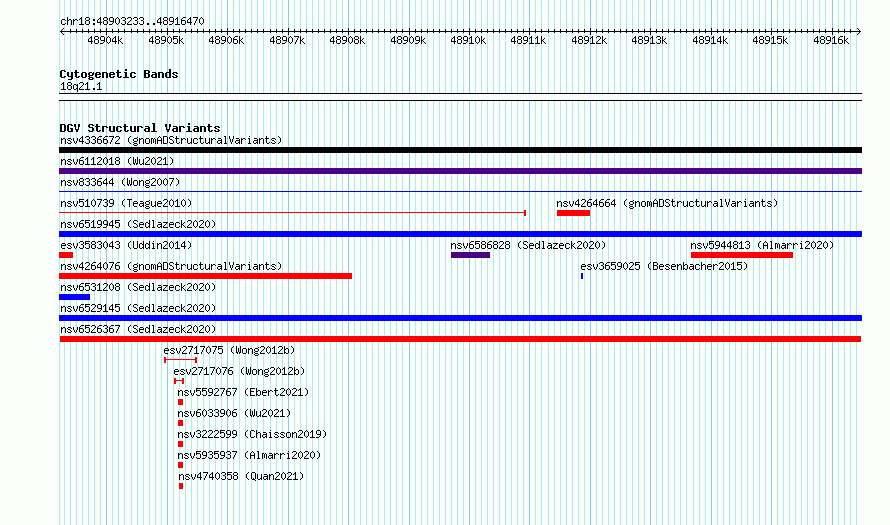Click the 48904k ruler tick label
The height and width of the screenshot is (525, 890).
[x=105, y=40]
